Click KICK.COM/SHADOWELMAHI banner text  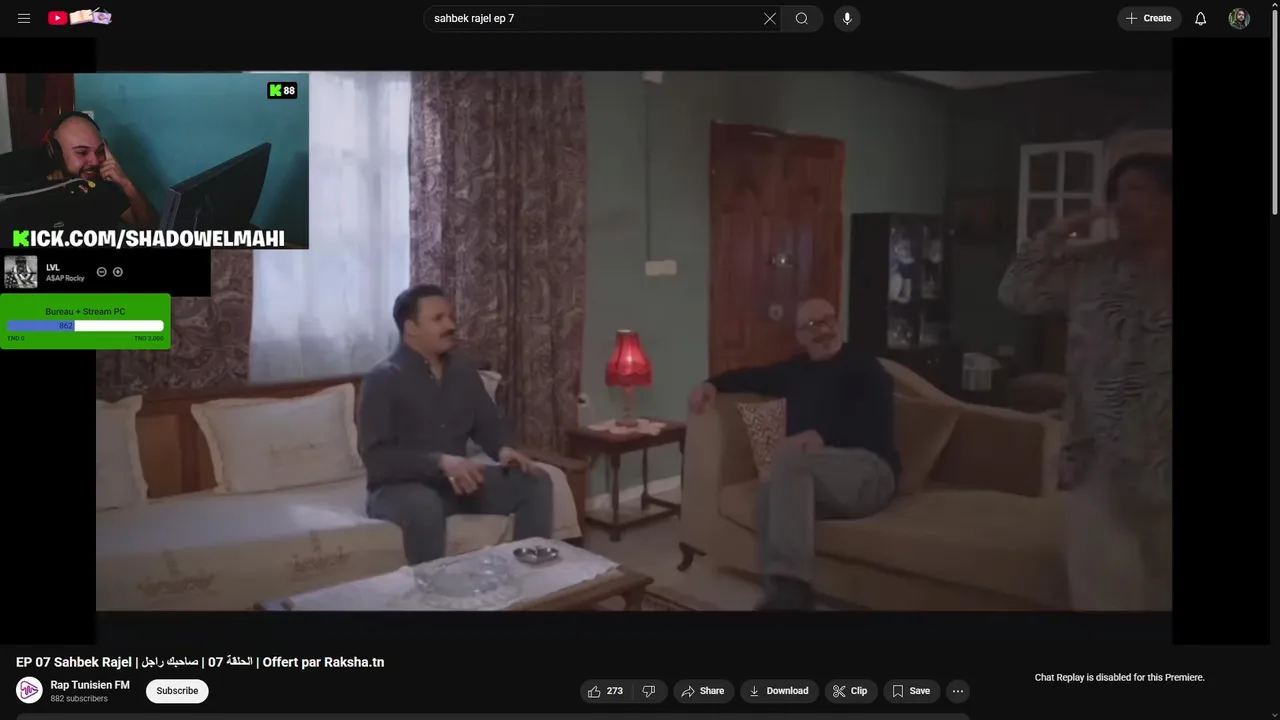point(149,238)
